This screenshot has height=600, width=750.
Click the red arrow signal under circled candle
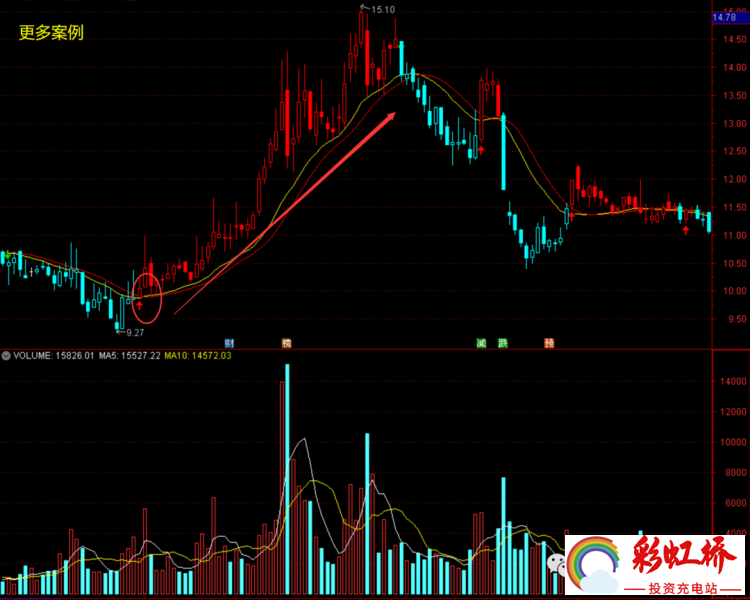(x=140, y=303)
